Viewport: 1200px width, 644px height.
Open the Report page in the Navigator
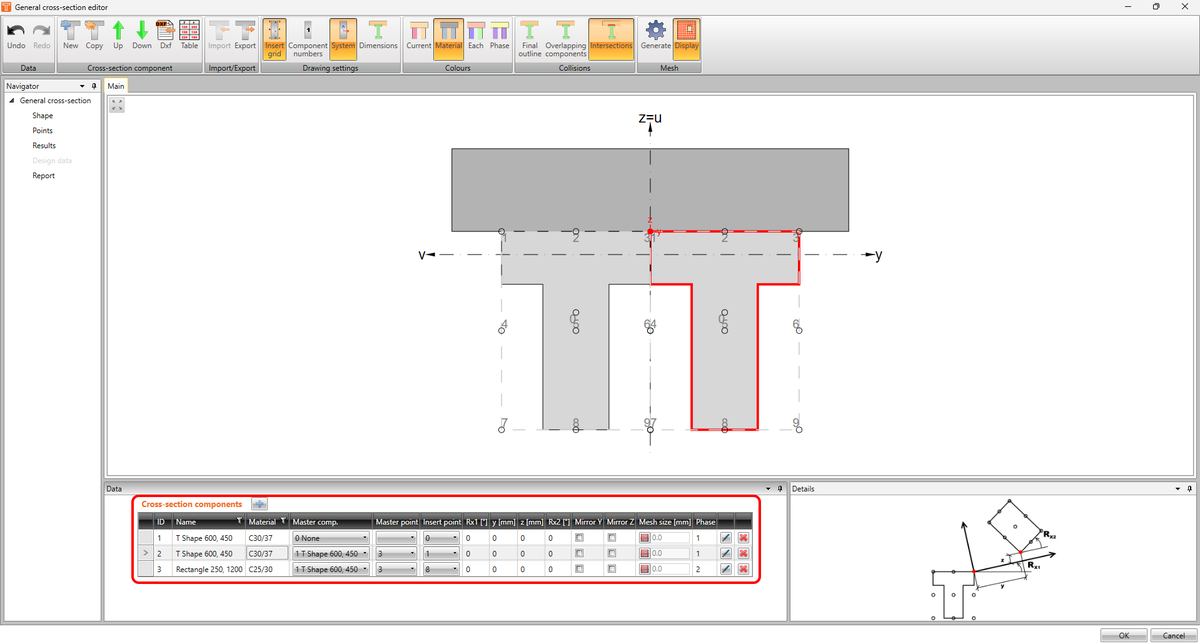click(x=43, y=175)
